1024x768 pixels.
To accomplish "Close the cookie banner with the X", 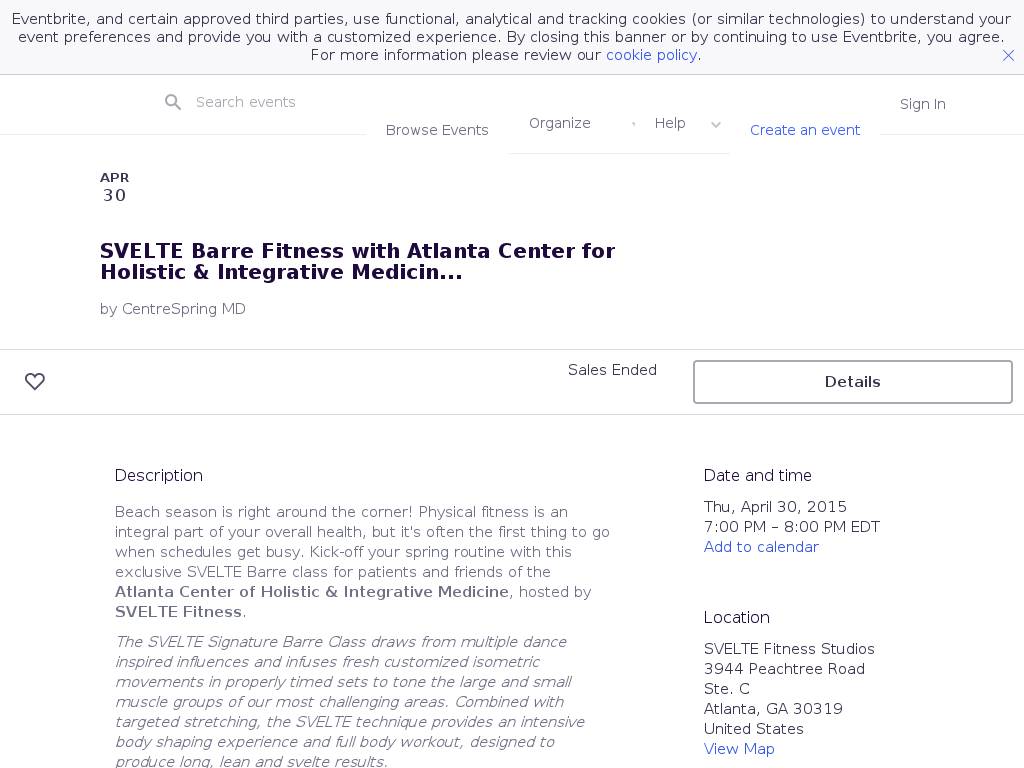I will point(1008,56).
